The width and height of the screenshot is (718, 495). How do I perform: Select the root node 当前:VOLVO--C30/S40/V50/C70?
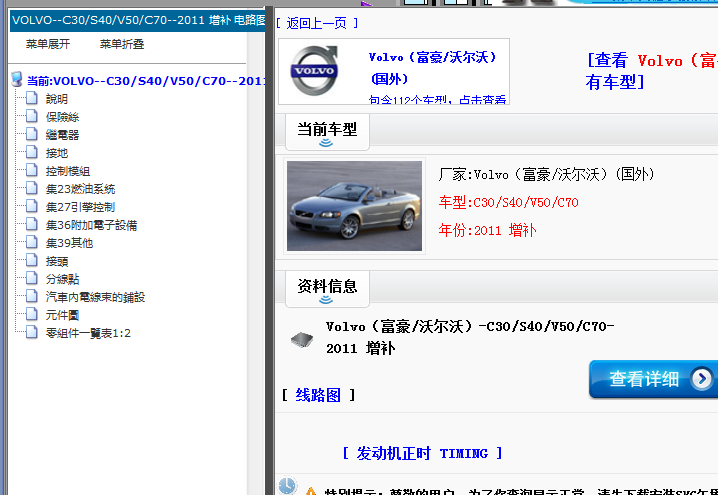(x=146, y=81)
